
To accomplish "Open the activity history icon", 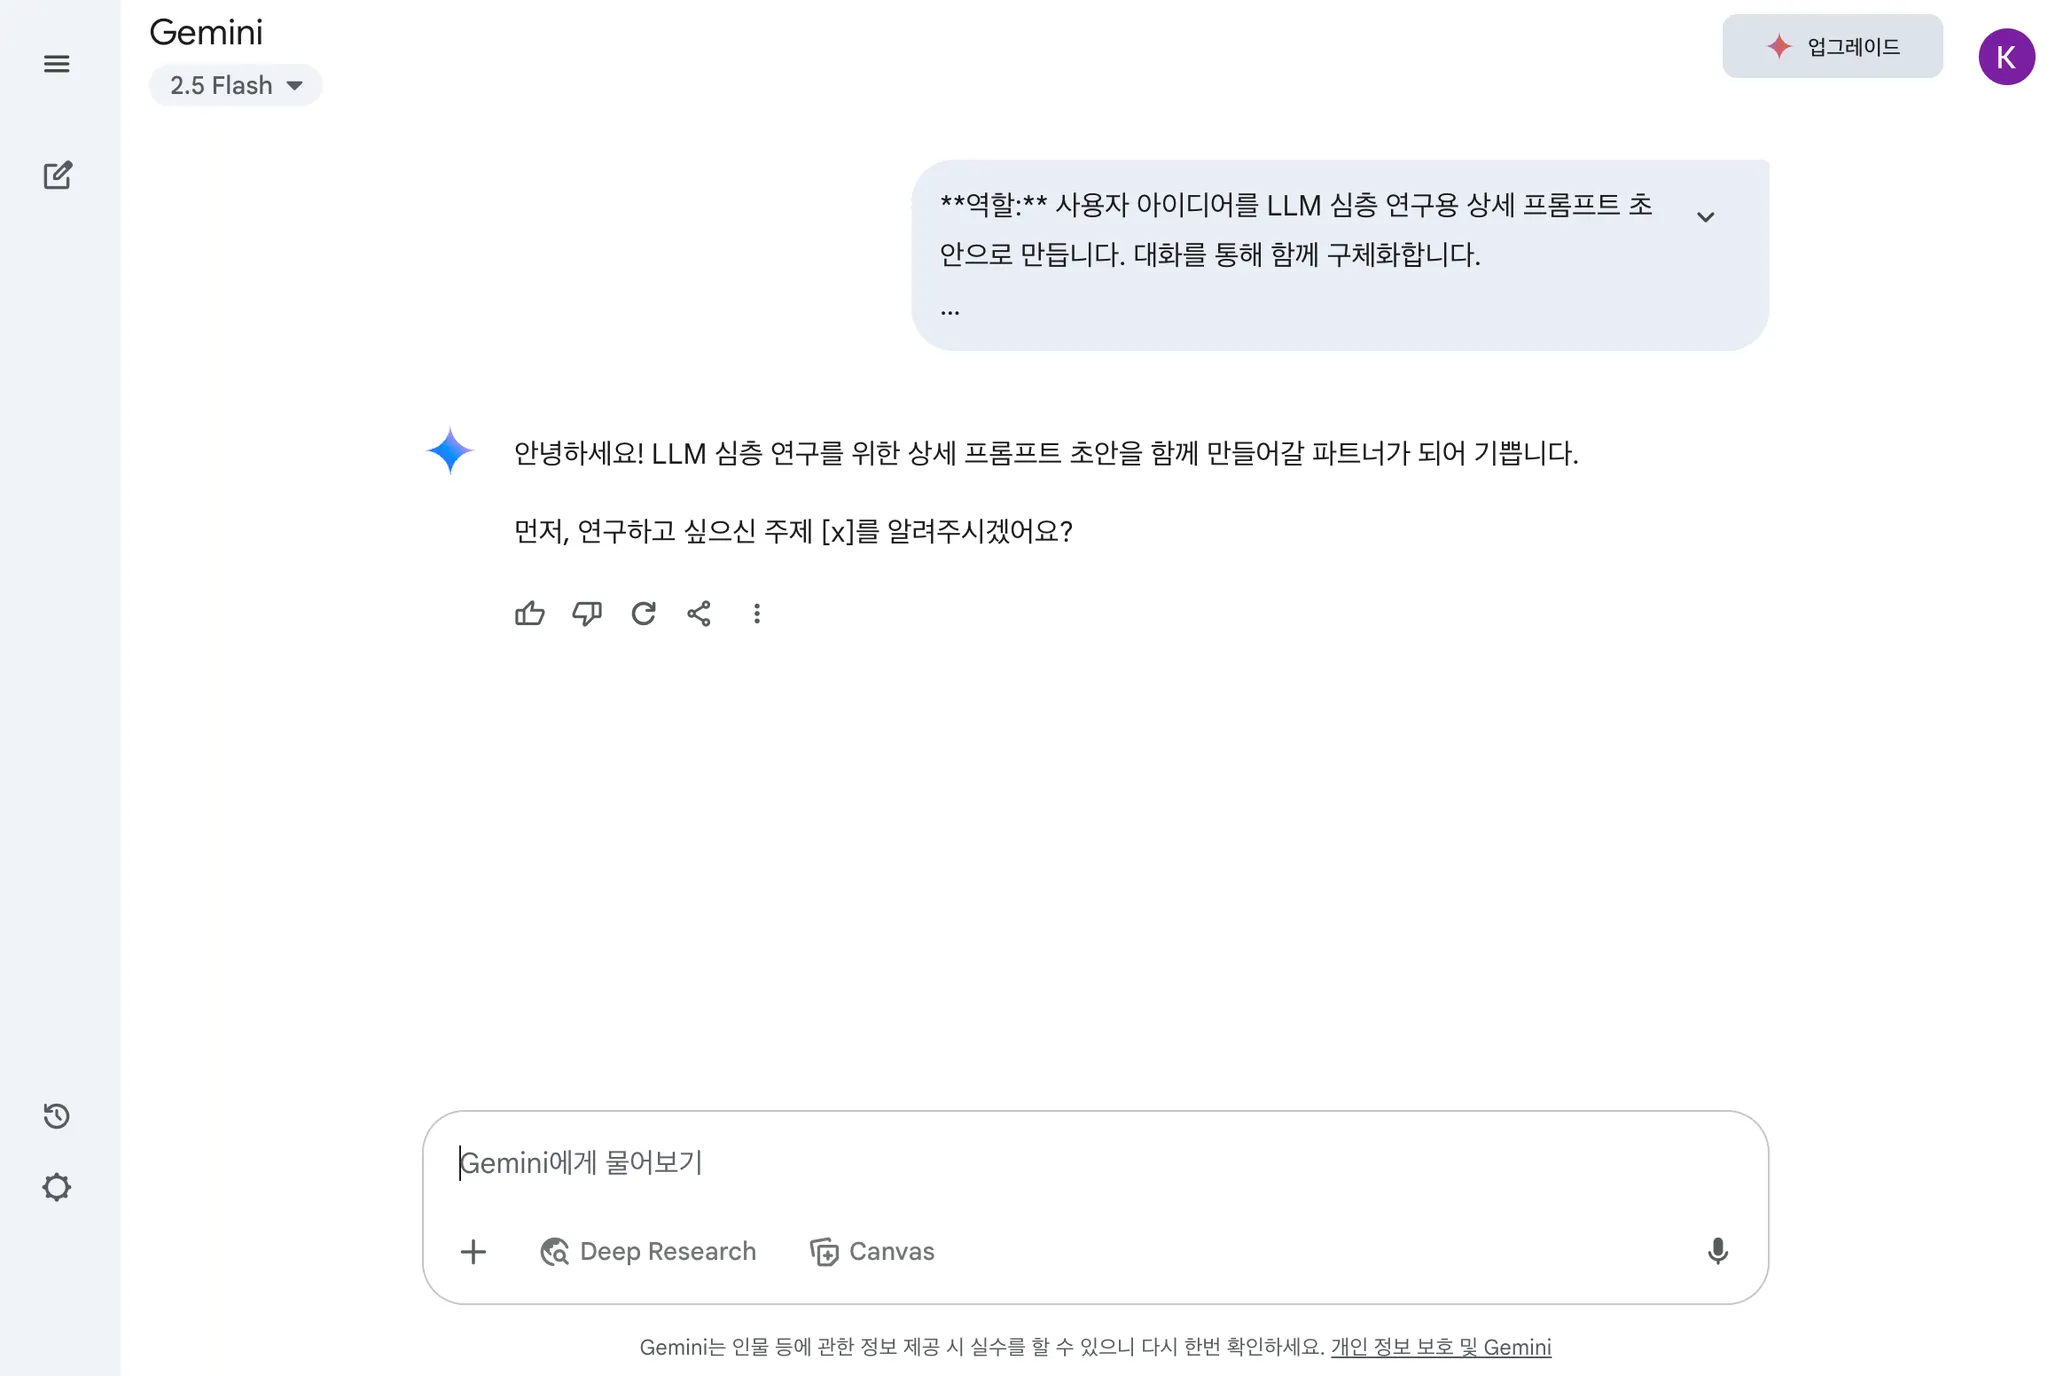I will pos(57,1116).
